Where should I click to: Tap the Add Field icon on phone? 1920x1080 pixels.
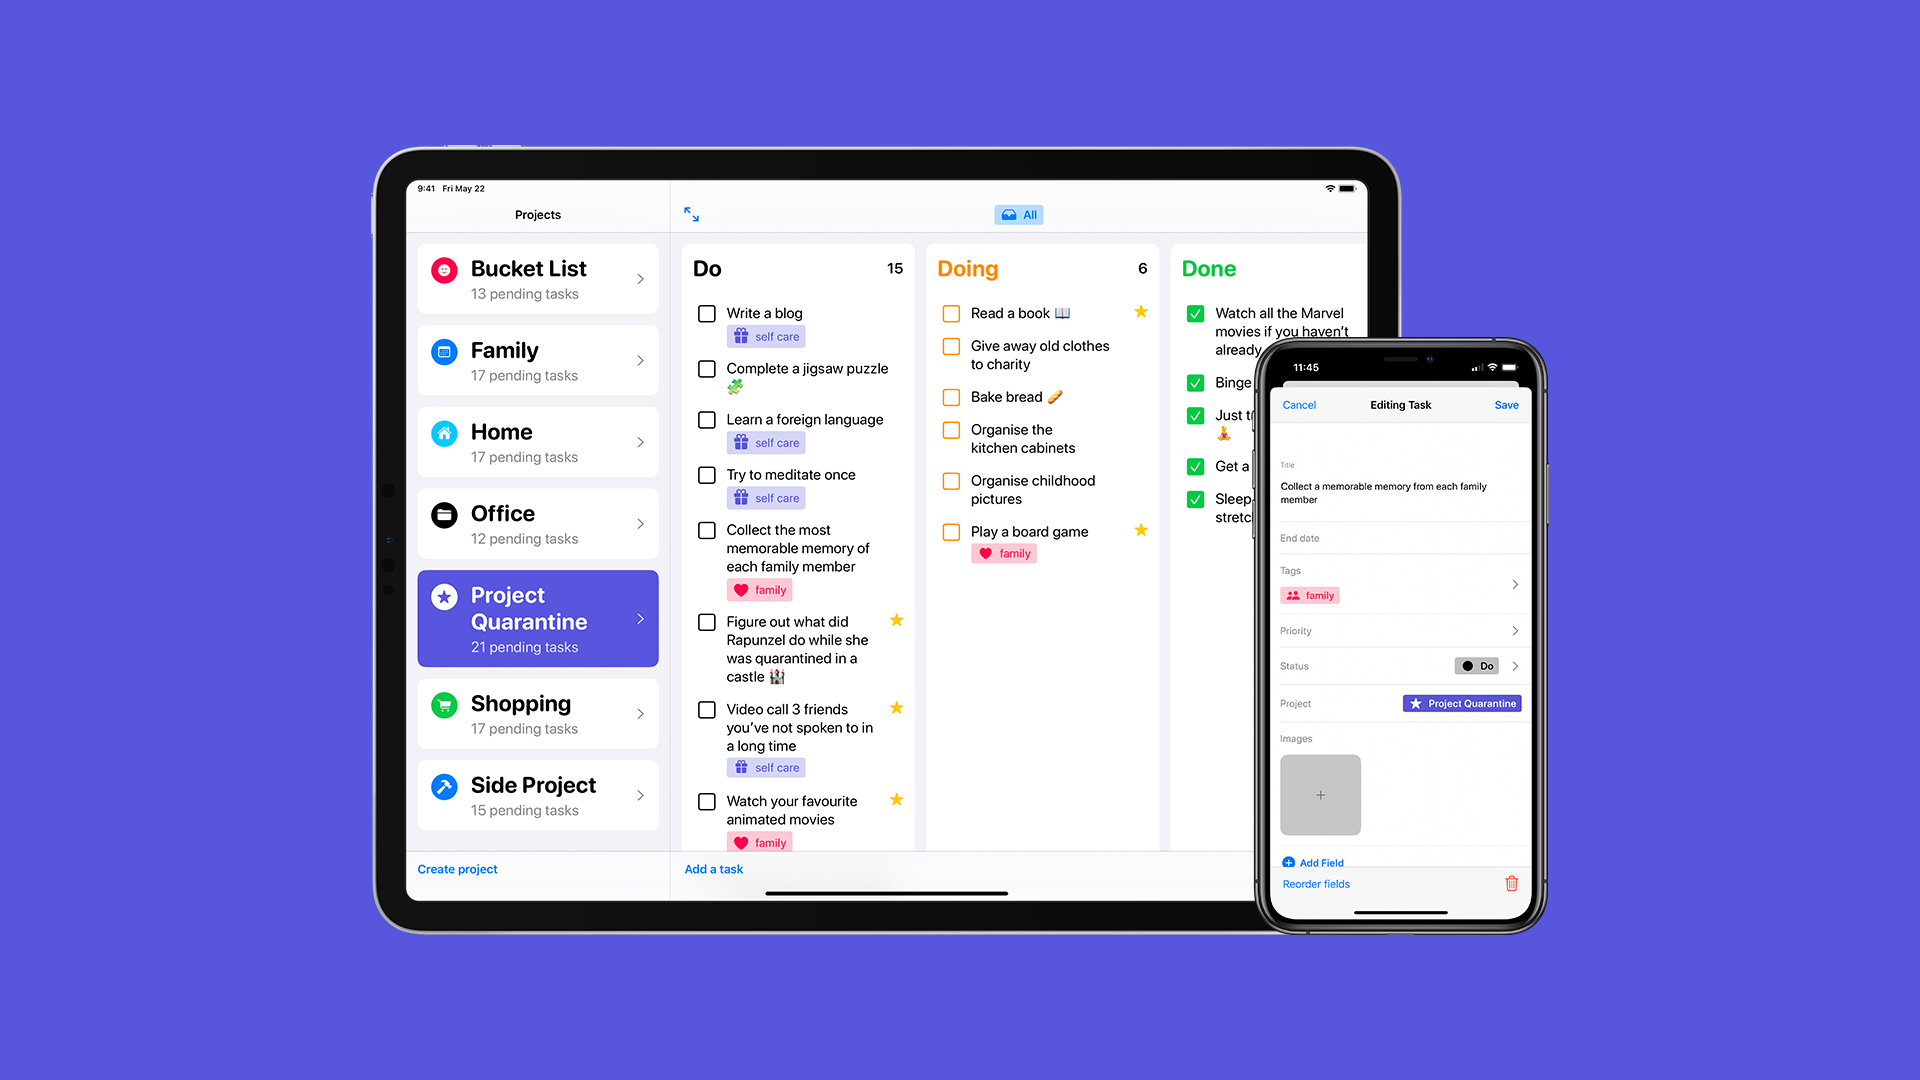click(x=1290, y=862)
